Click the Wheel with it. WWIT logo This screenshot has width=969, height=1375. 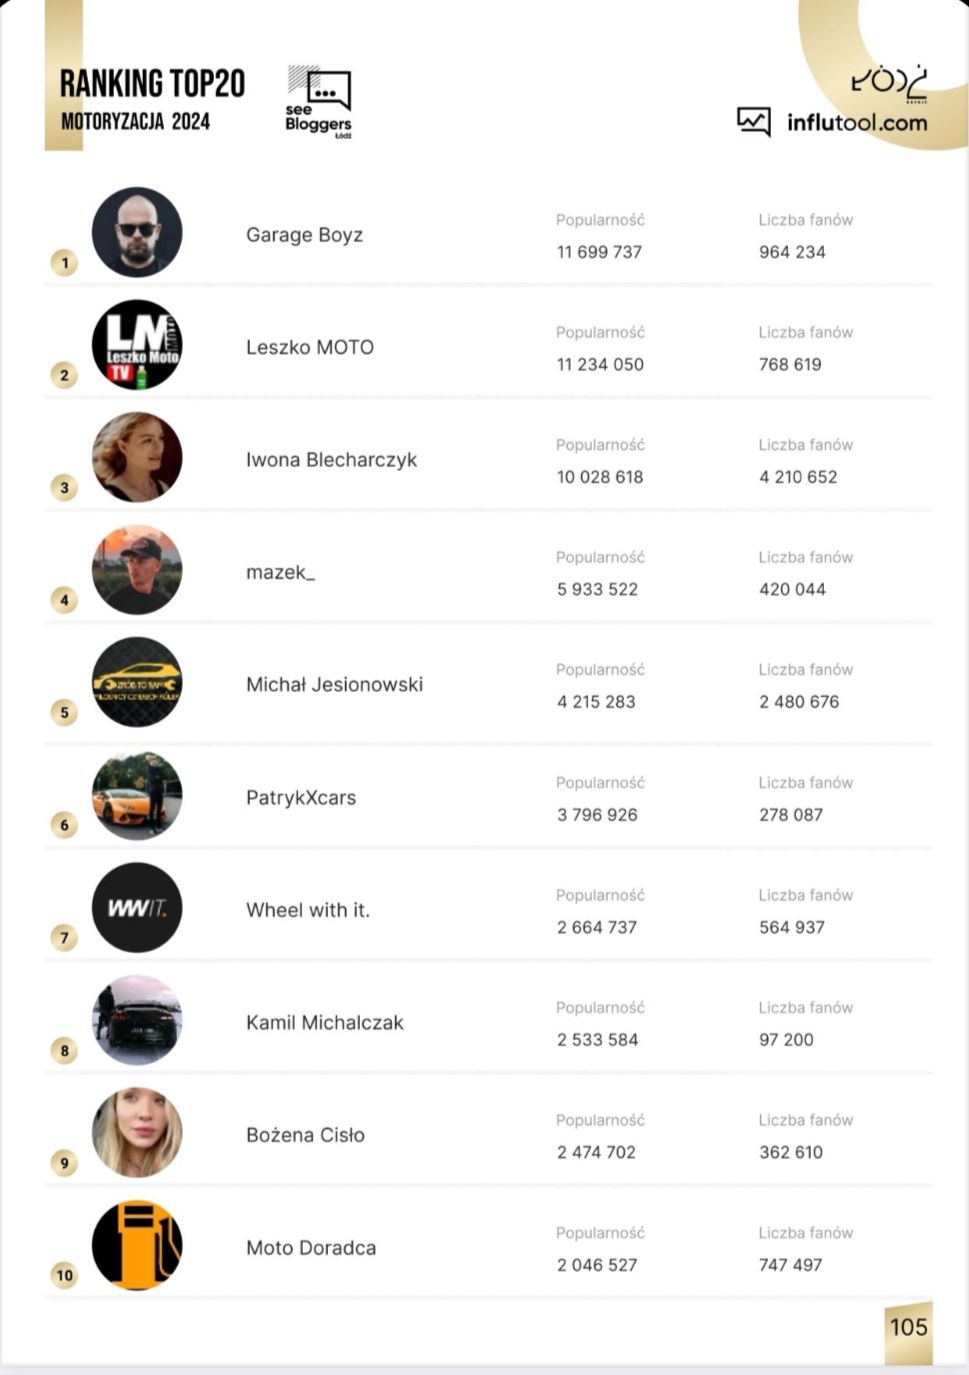tap(137, 908)
